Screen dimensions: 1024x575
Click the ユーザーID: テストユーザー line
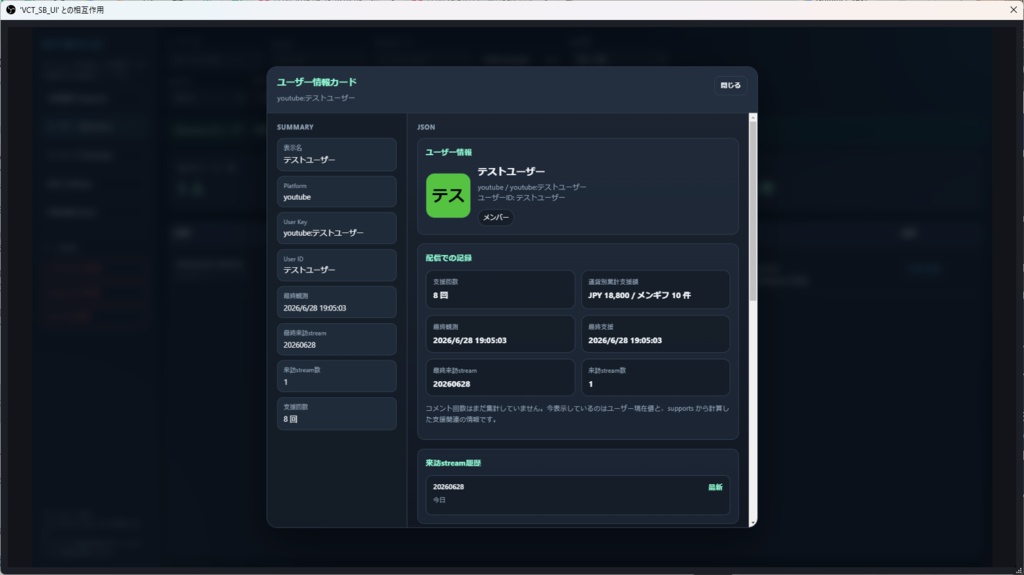(521, 198)
